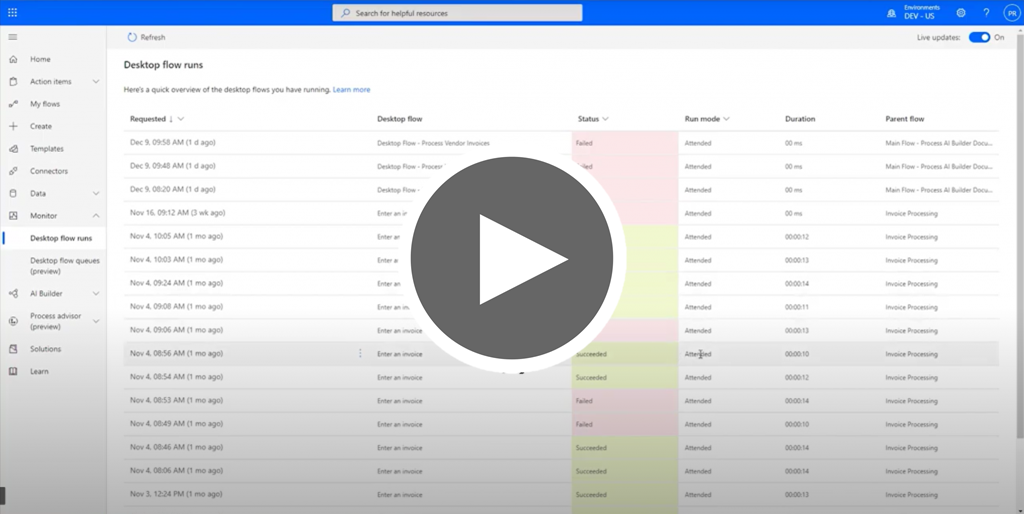The image size is (1024, 515).
Task: Open Invoice Processing parent of Nov 16 run
Action: pos(911,213)
